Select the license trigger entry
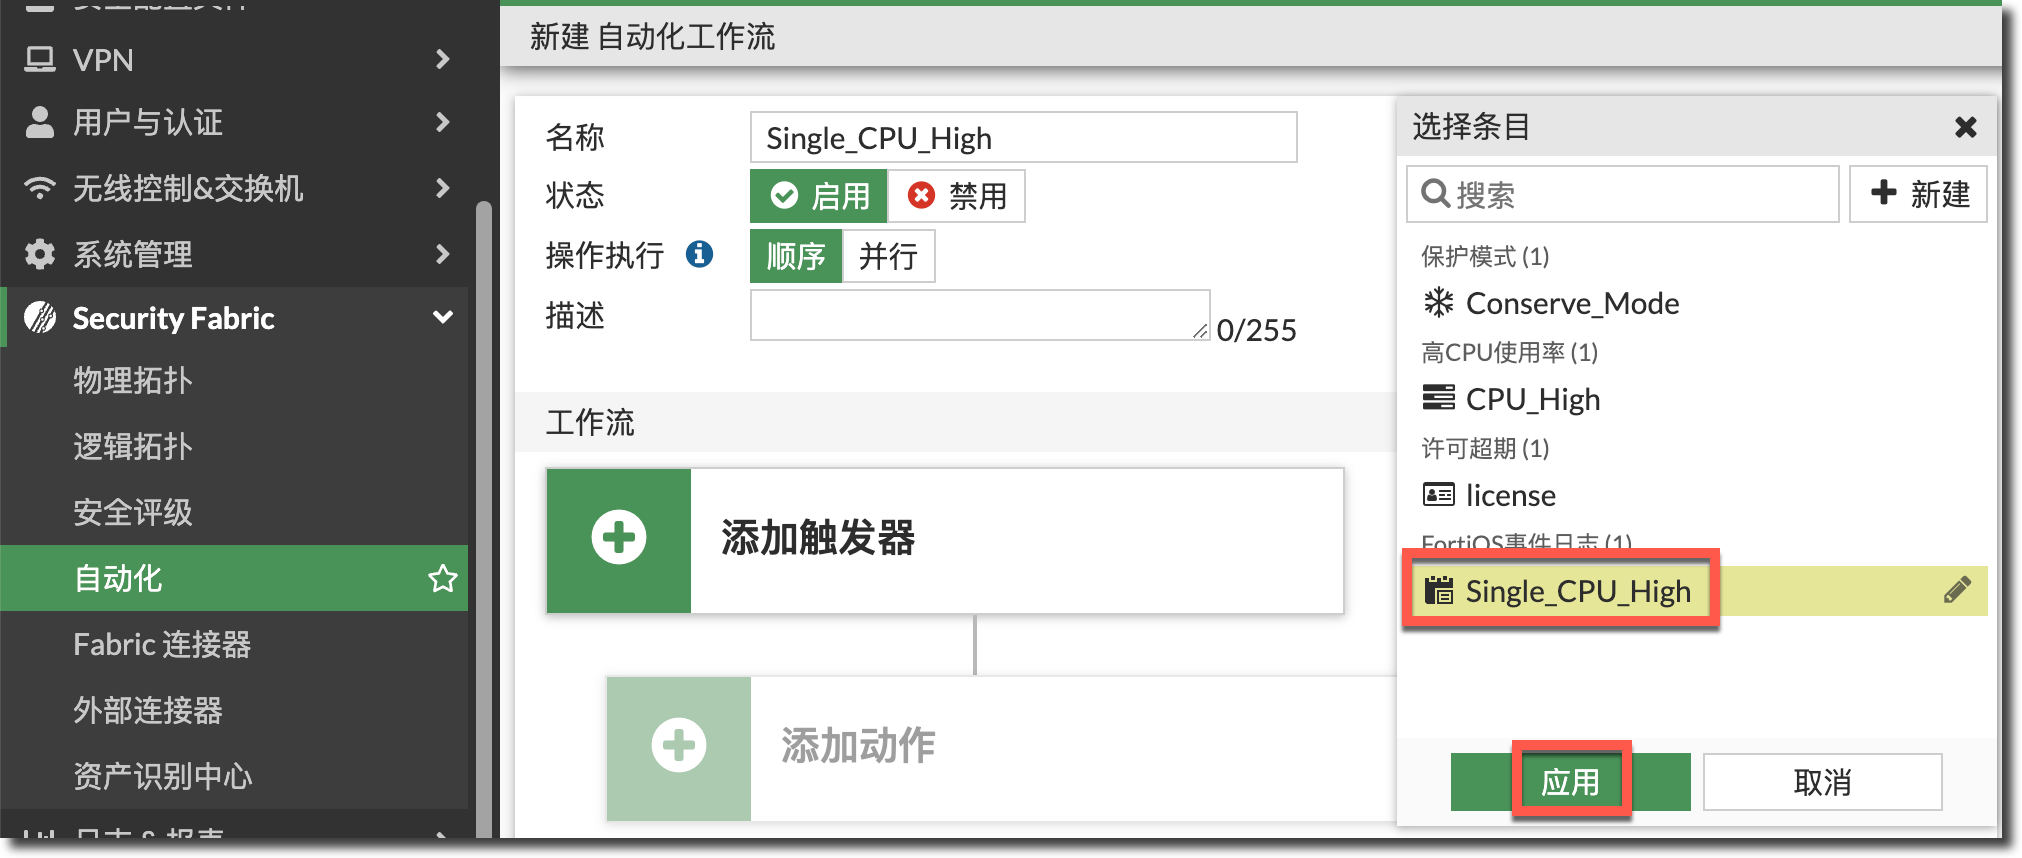This screenshot has width=2022, height=858. pyautogui.click(x=1509, y=495)
